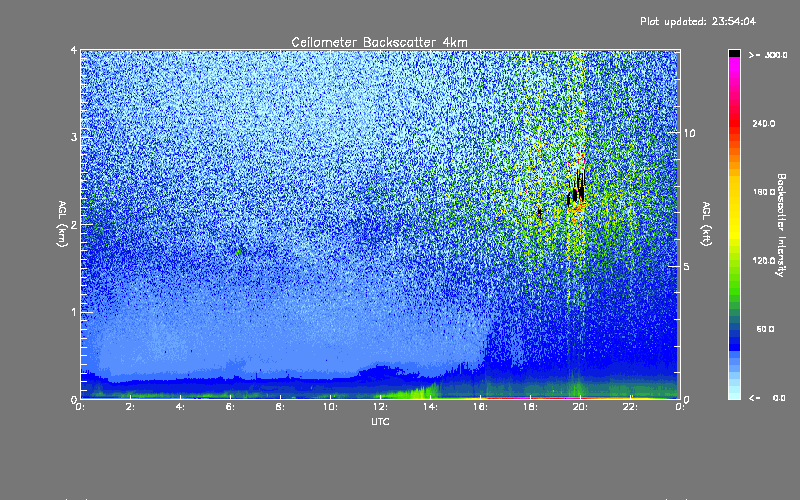This screenshot has height=500, width=800.
Task: Click the '4' tick on the km axis
Action: point(74,50)
